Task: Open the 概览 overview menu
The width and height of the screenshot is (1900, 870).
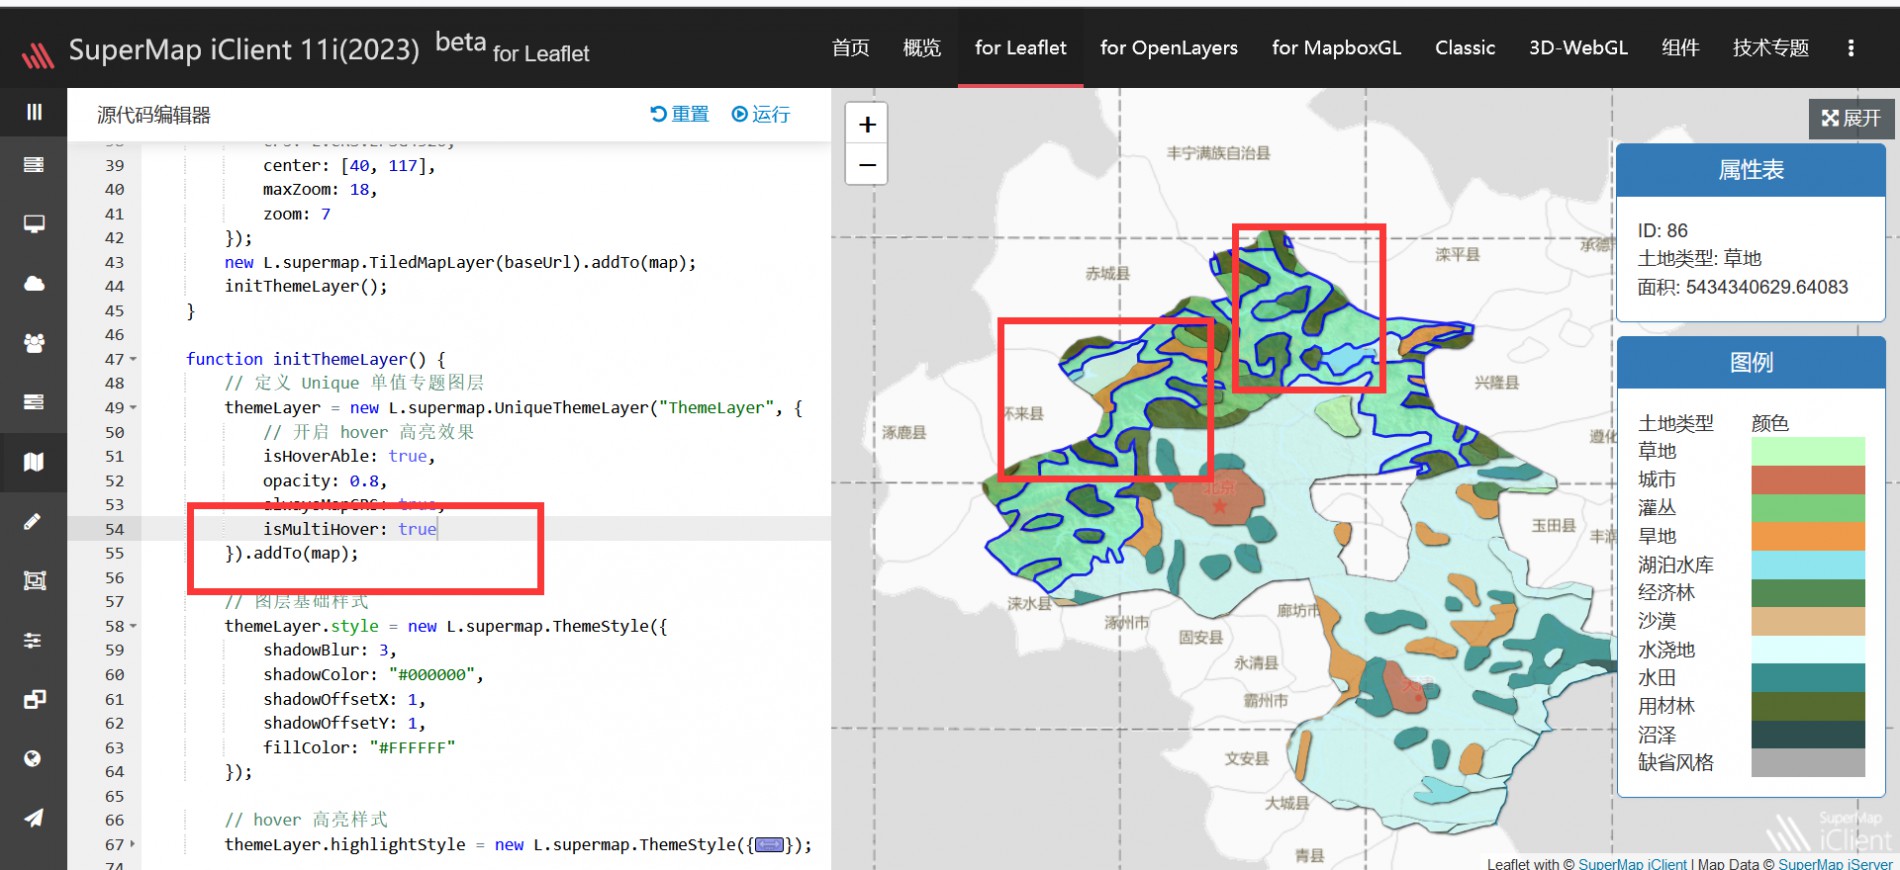Action: 921,47
